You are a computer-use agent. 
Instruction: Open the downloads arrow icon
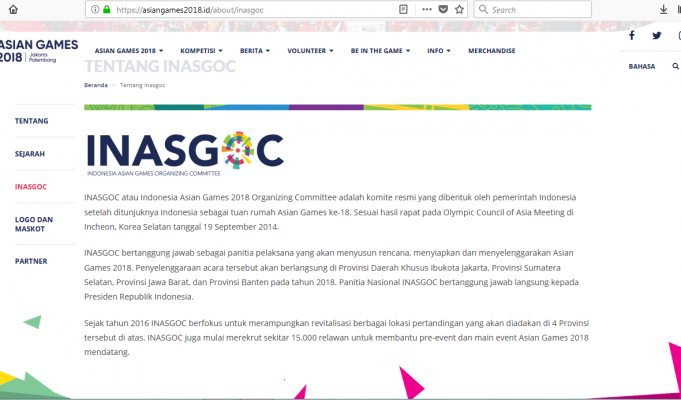click(664, 9)
